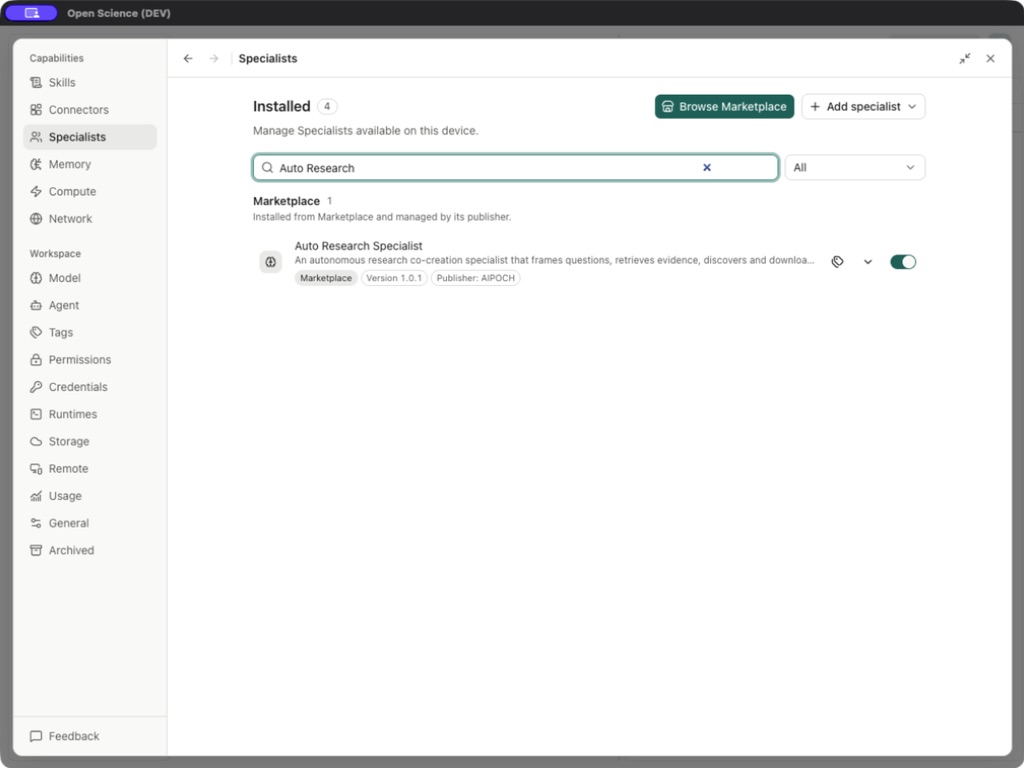
Task: Click the Model sidebar icon
Action: click(x=36, y=278)
